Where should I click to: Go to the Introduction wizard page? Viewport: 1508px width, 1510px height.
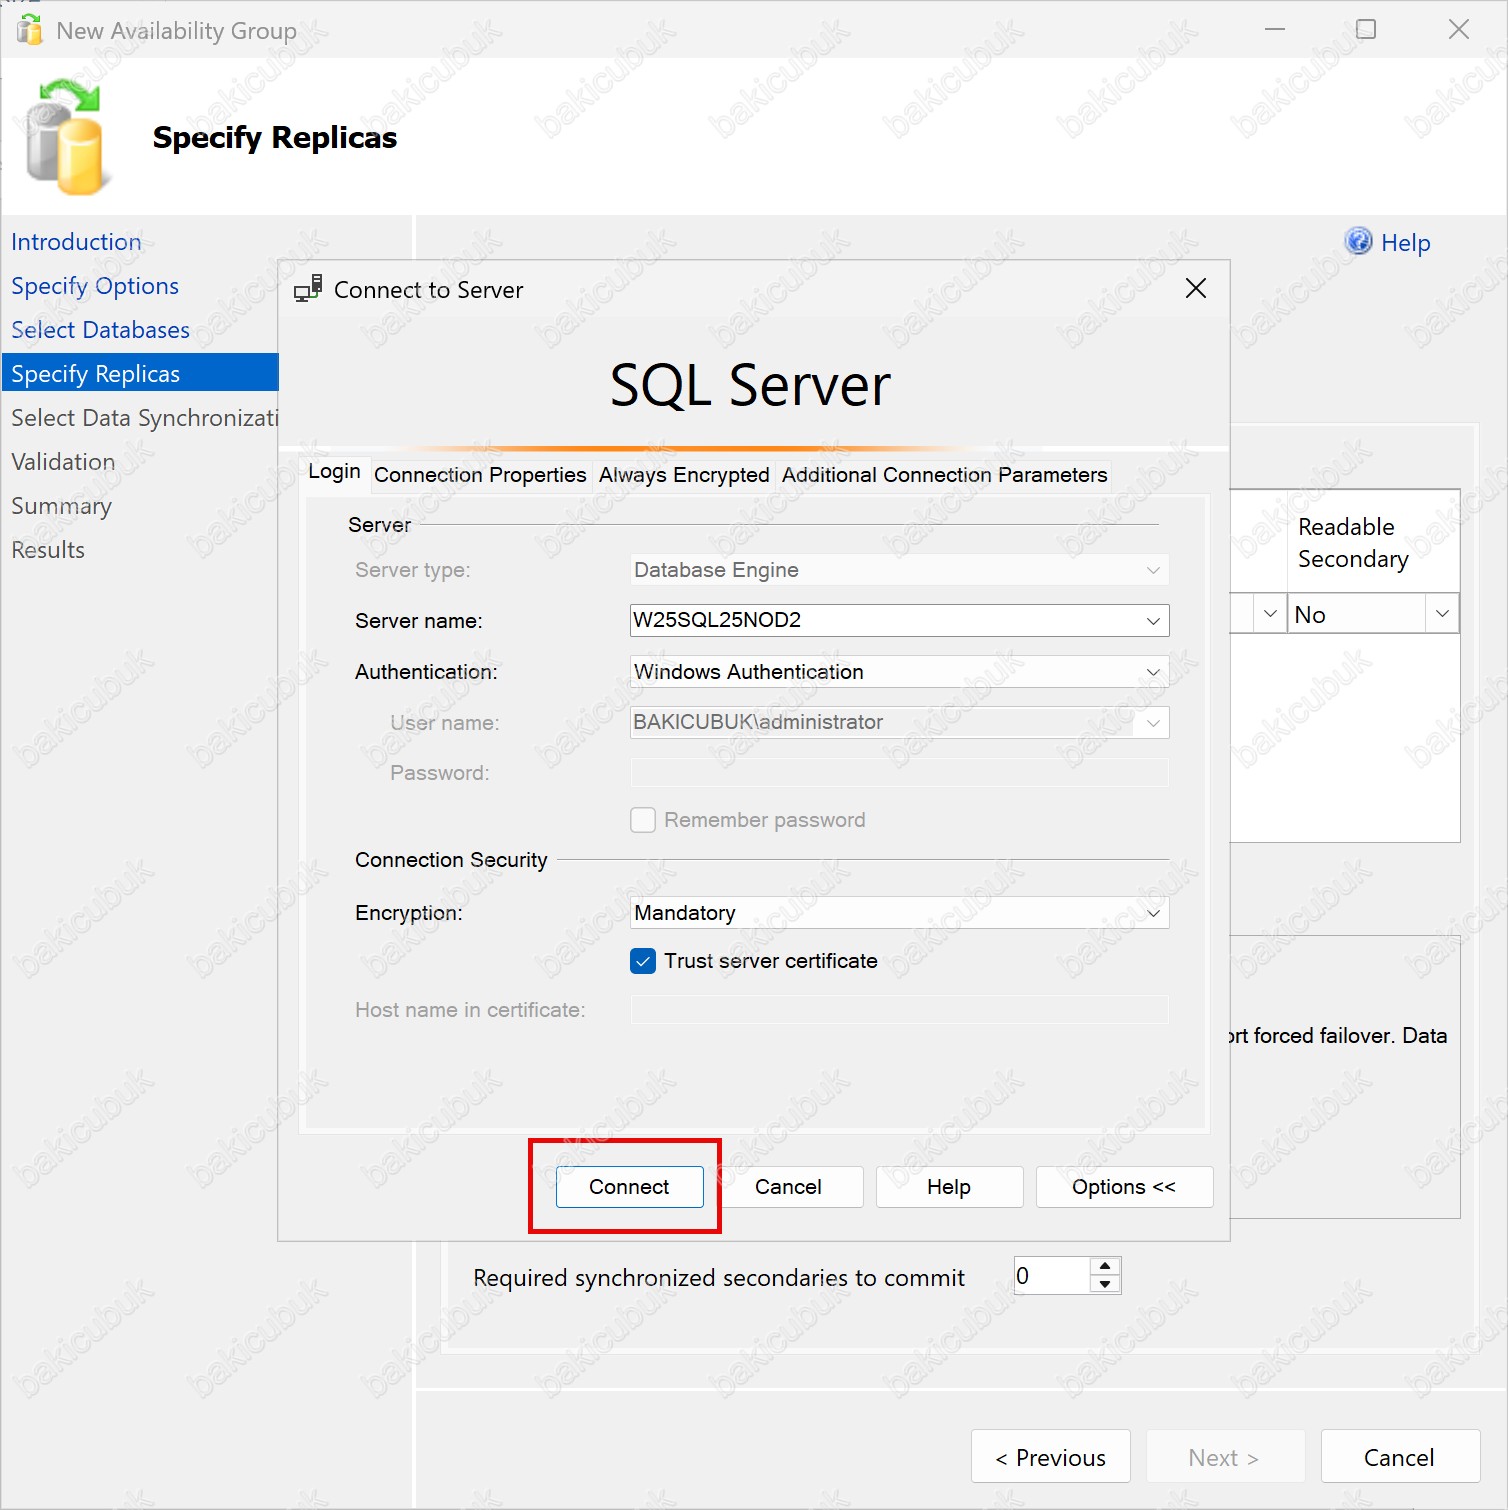(x=76, y=242)
